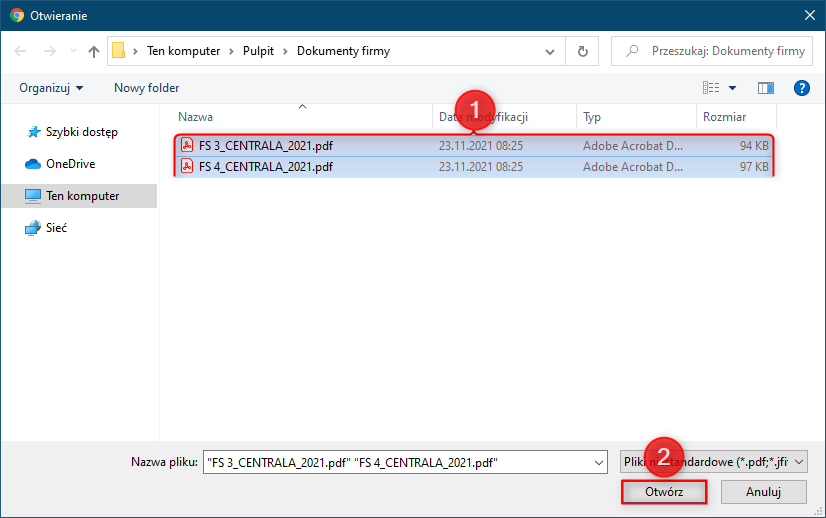Screen dimensions: 826x518
Task: Click PDF icon of FS 3_CENTRALA_2021.pdf
Action: (187, 145)
